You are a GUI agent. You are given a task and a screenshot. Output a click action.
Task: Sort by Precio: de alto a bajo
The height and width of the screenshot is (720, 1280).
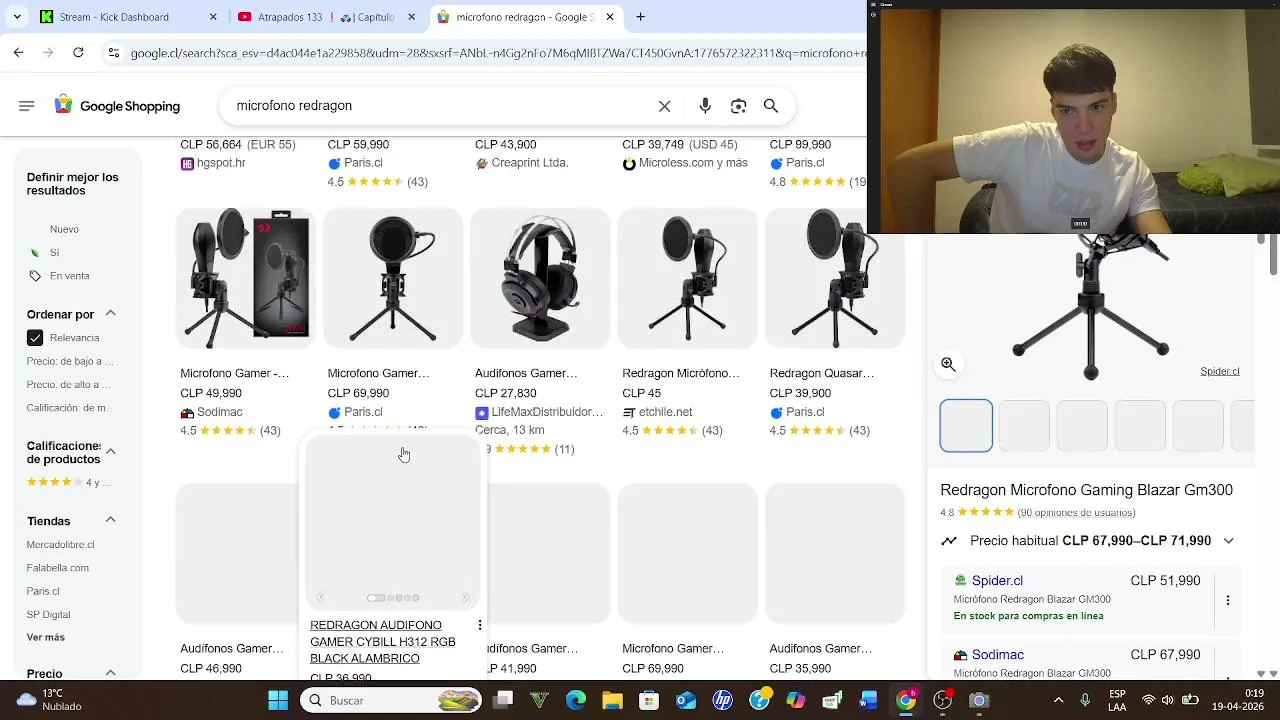point(68,384)
